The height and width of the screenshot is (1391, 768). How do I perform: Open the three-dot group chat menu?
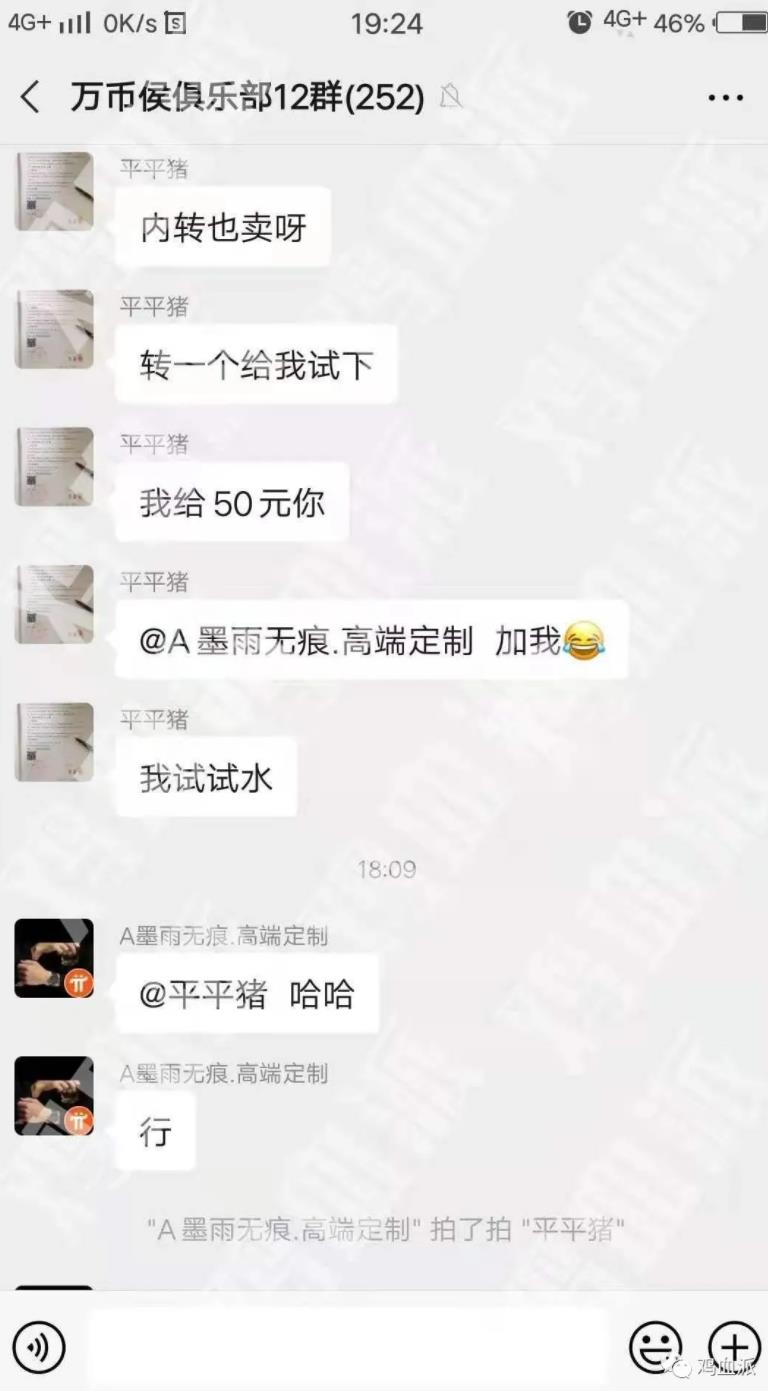coord(725,97)
